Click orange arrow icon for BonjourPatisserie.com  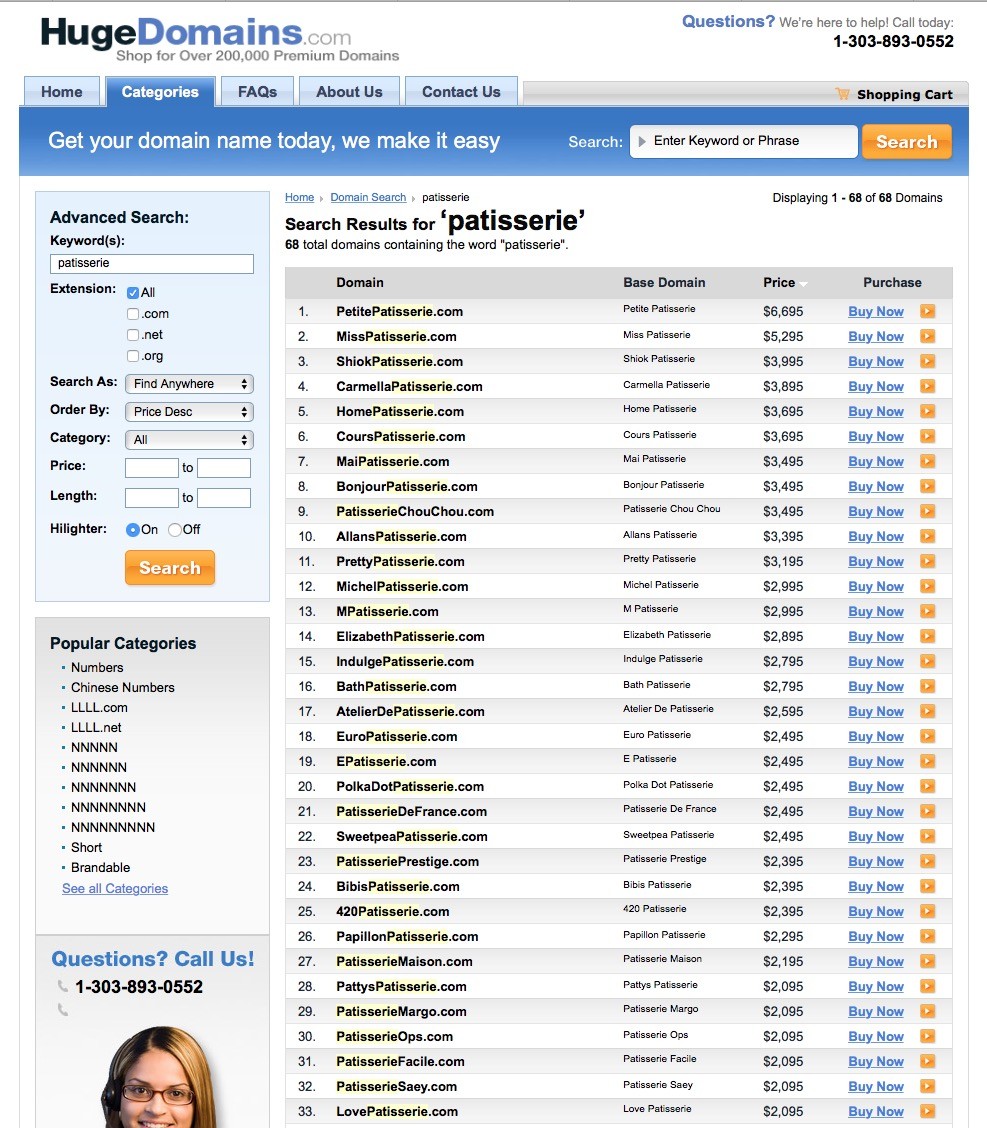point(927,486)
